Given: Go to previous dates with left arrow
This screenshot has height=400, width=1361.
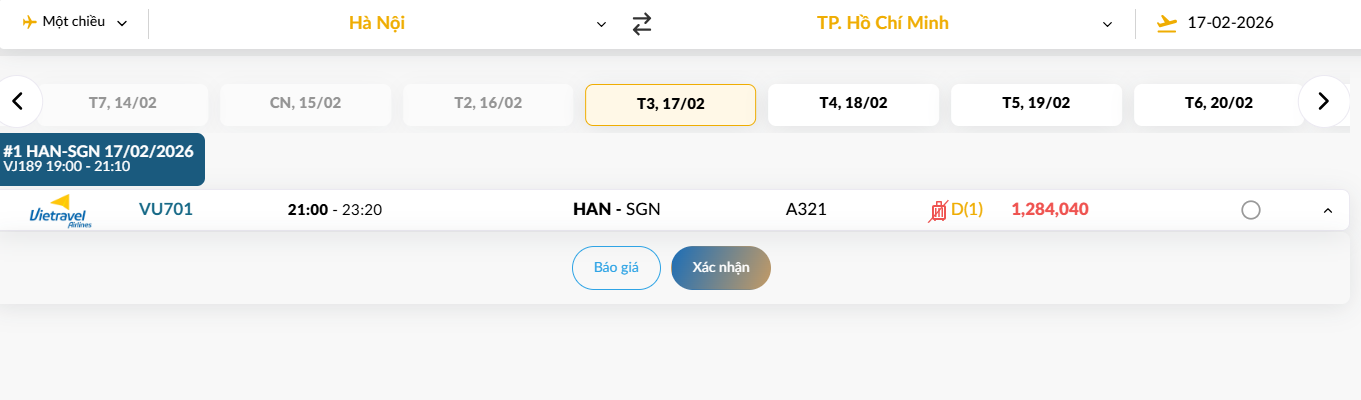Looking at the screenshot, I should click(17, 101).
